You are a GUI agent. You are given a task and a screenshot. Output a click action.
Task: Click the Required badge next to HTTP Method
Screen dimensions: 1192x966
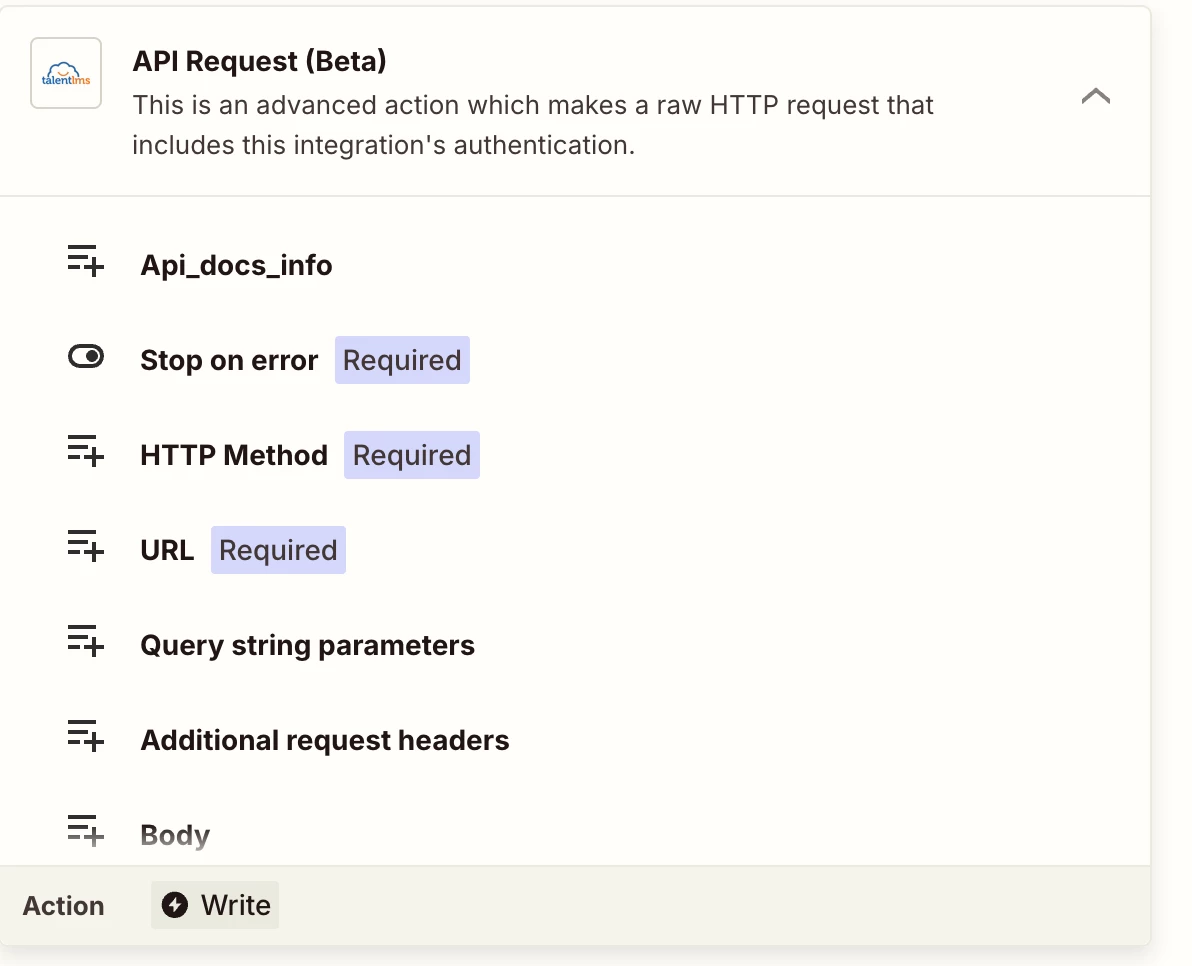[412, 455]
